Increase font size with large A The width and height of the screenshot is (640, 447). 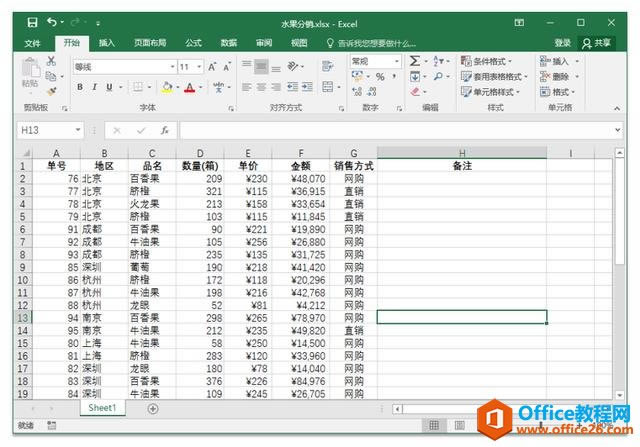tap(212, 67)
